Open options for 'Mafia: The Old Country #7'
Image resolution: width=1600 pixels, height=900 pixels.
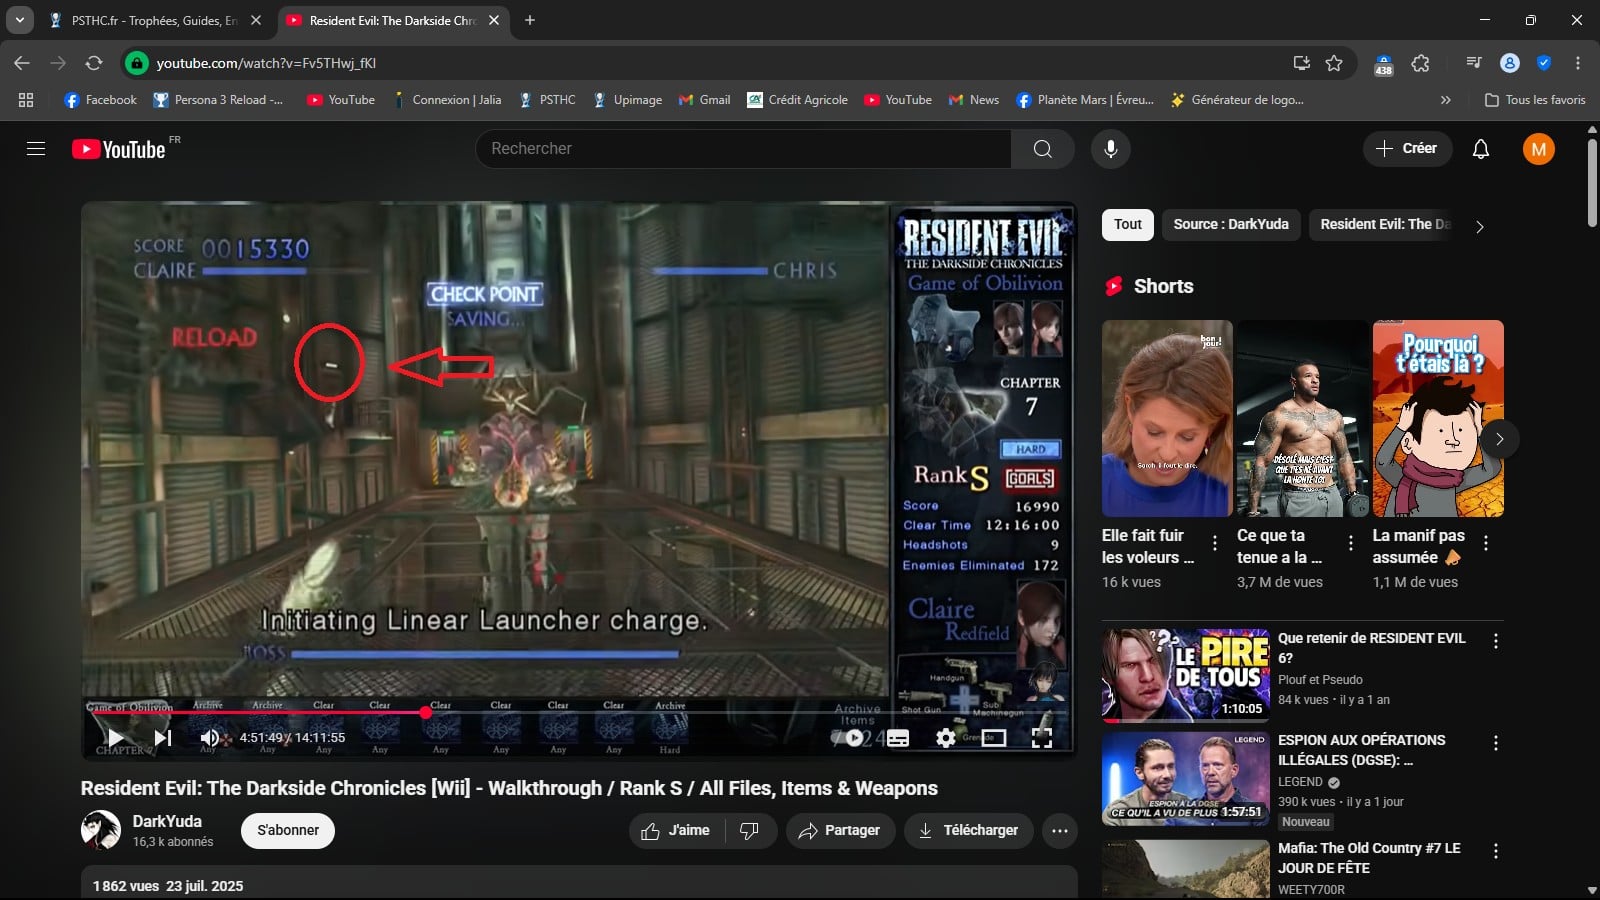pos(1496,851)
